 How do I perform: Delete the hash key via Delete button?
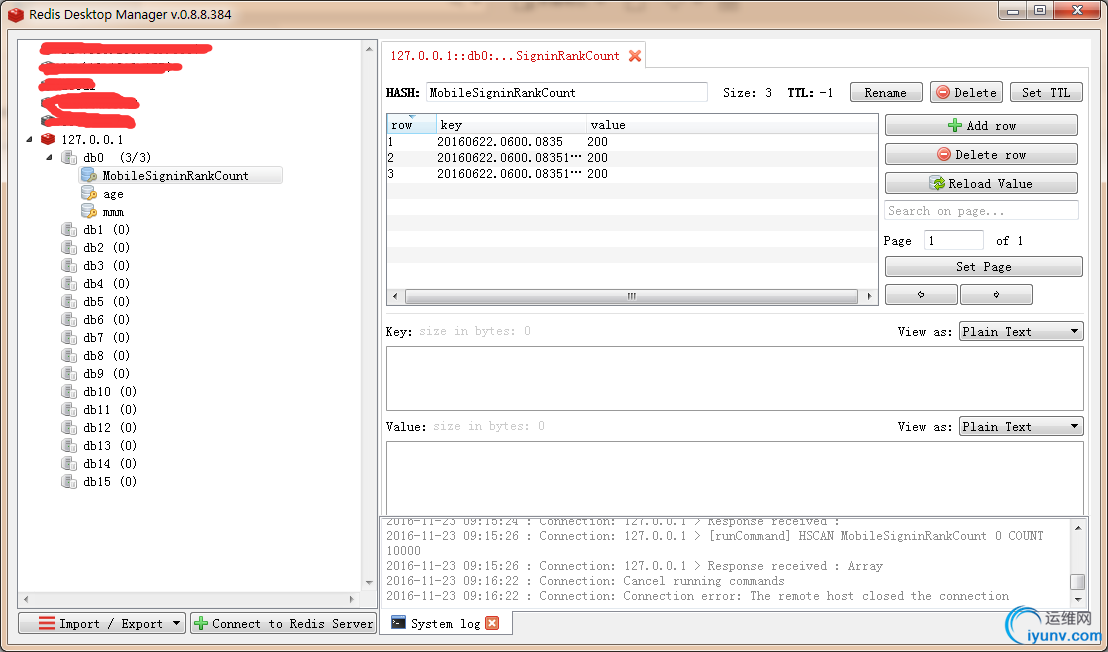[967, 93]
